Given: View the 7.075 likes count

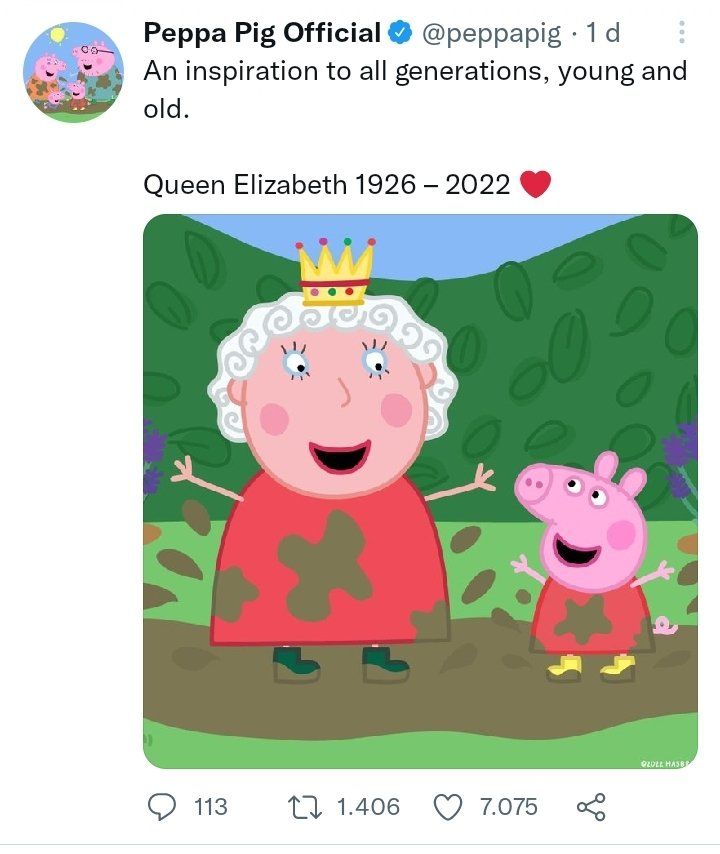Looking at the screenshot, I should click(x=509, y=807).
